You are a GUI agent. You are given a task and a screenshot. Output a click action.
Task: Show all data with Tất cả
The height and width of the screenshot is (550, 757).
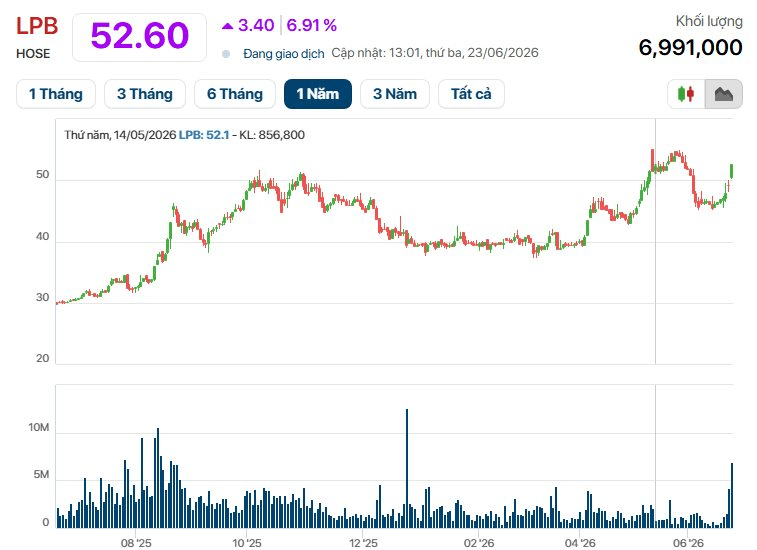point(471,94)
